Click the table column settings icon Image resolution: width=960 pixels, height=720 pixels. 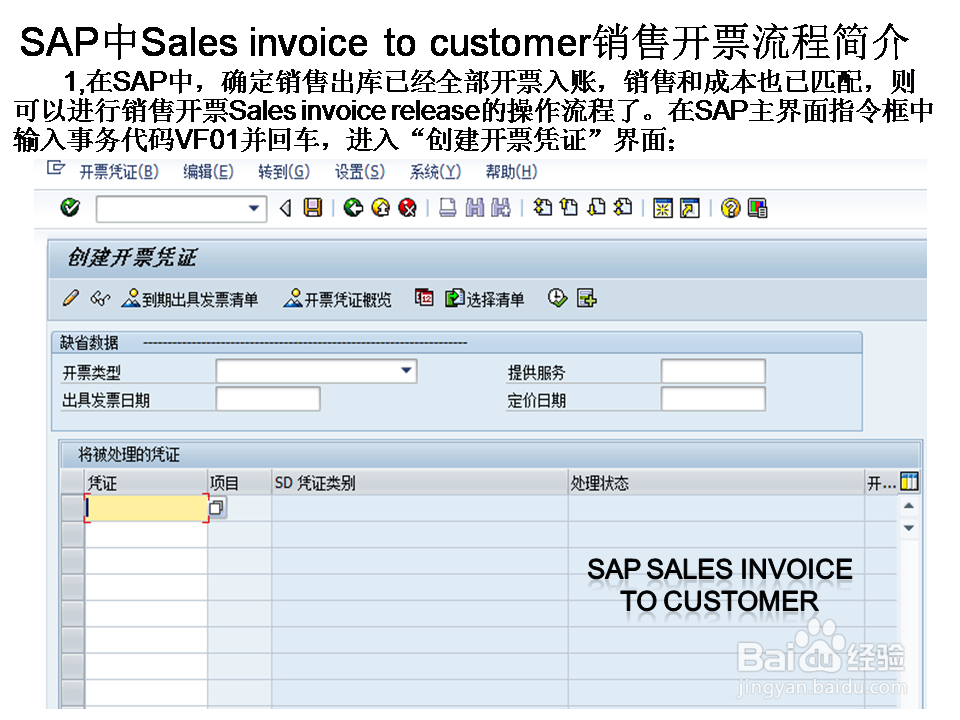909,482
